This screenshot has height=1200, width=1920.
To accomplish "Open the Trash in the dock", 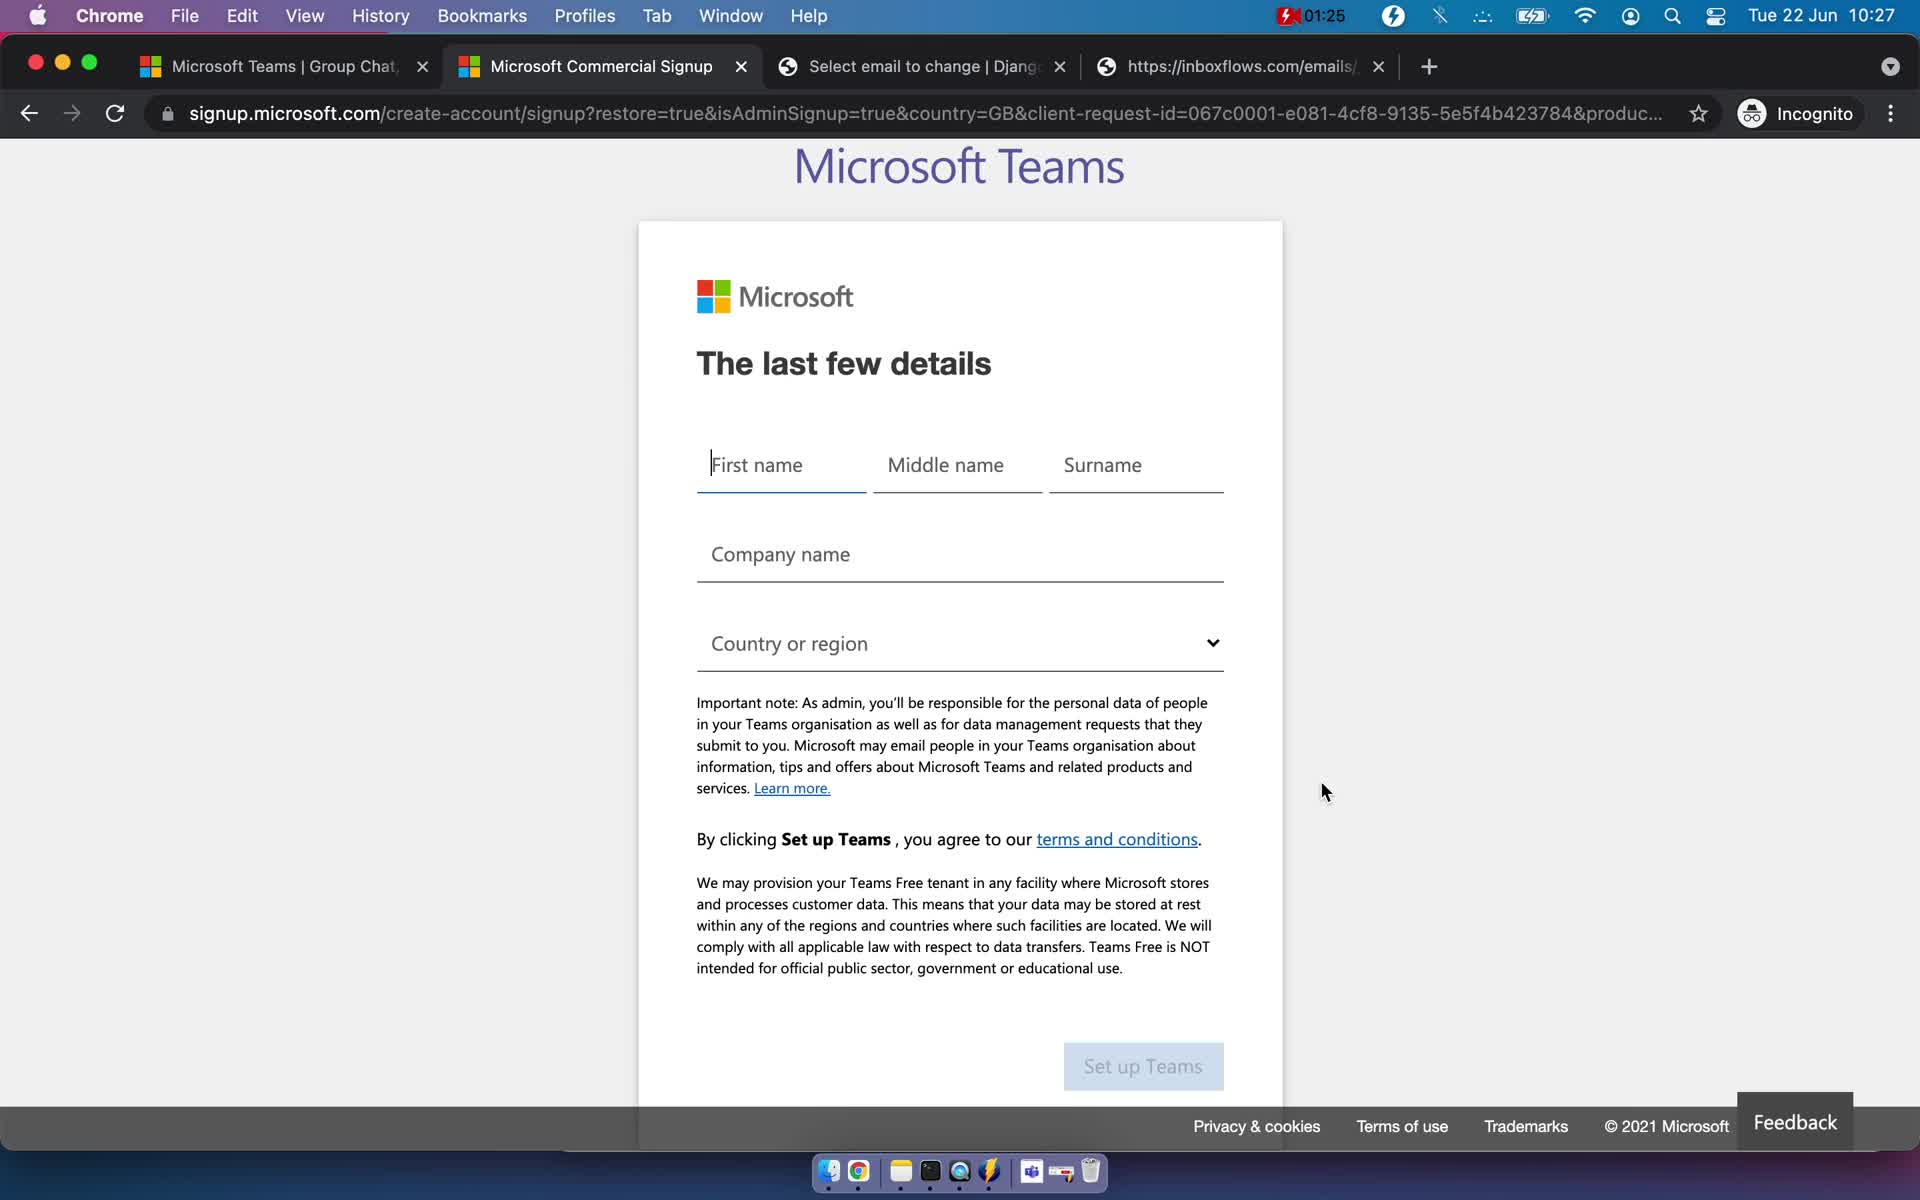I will click(1091, 1172).
